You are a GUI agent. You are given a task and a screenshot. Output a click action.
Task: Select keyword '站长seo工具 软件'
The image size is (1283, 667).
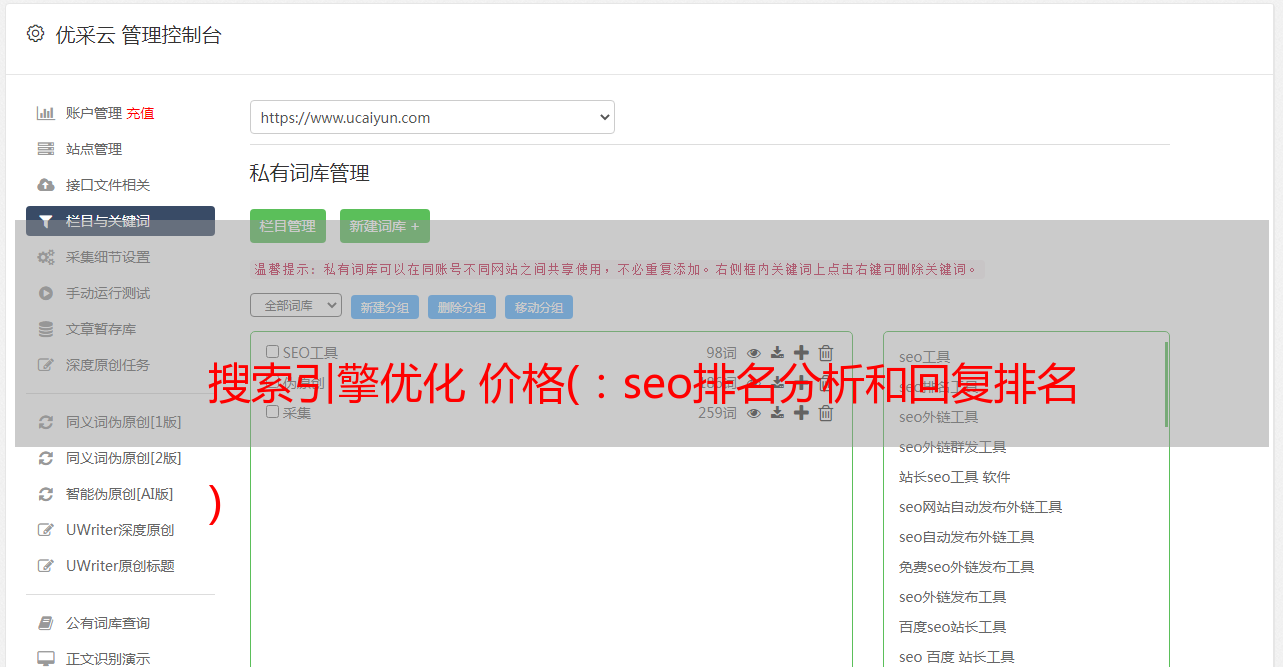(955, 477)
